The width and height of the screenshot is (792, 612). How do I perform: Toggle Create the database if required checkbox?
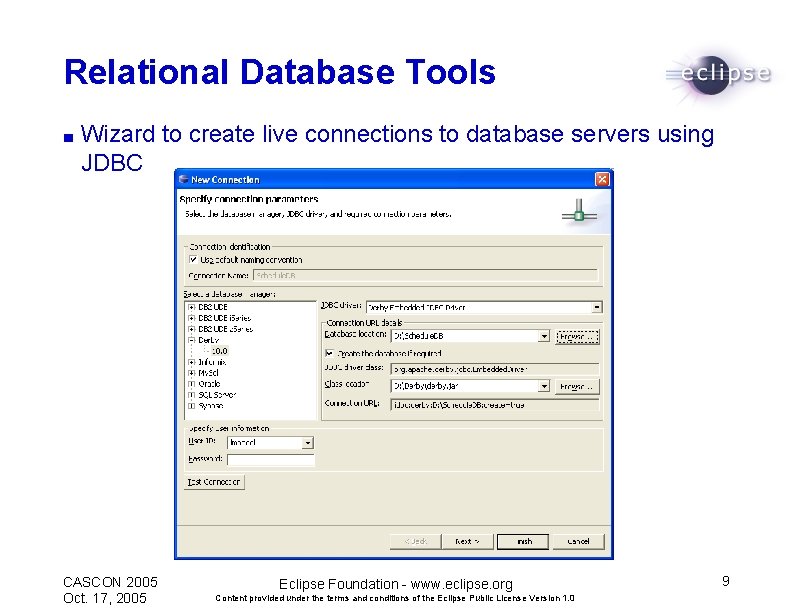click(x=329, y=353)
